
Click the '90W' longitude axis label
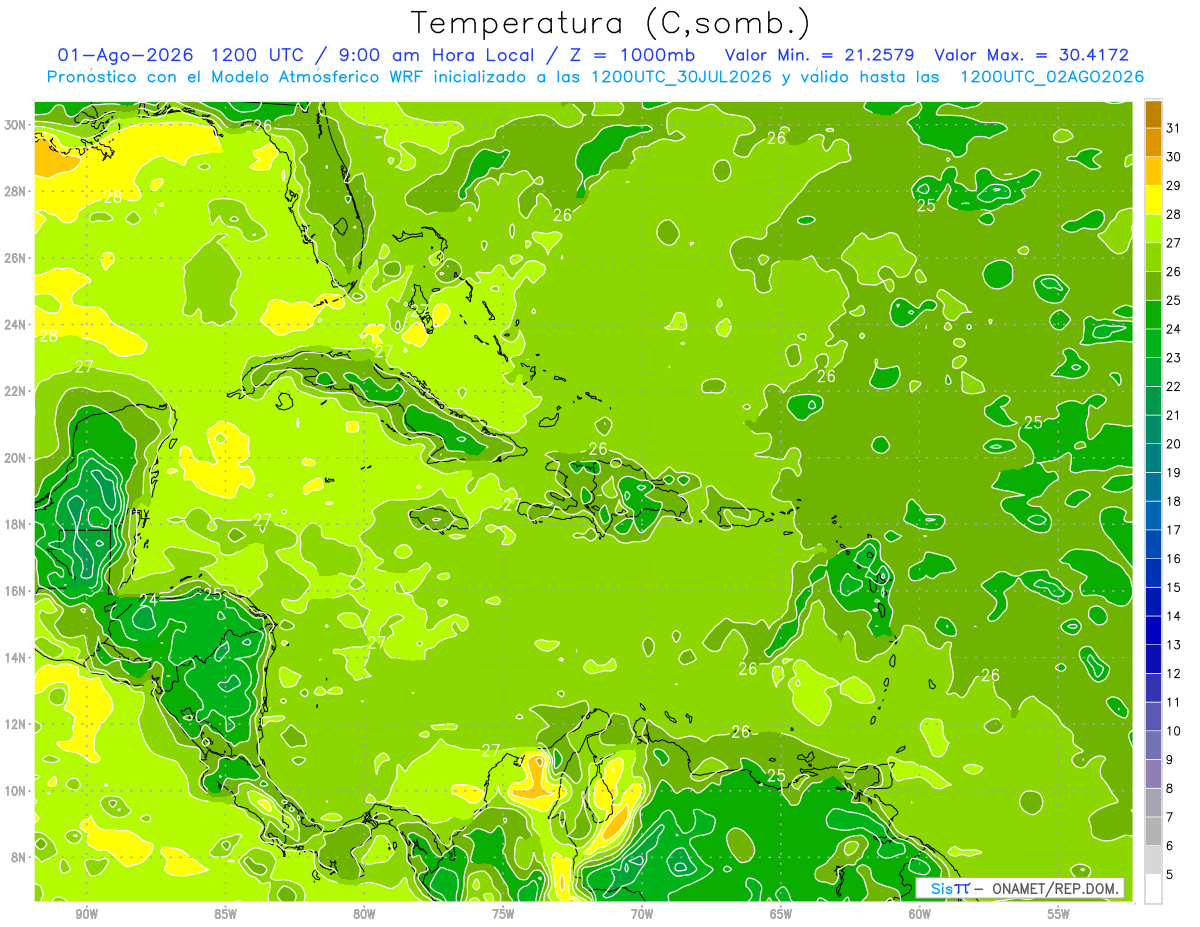86,914
